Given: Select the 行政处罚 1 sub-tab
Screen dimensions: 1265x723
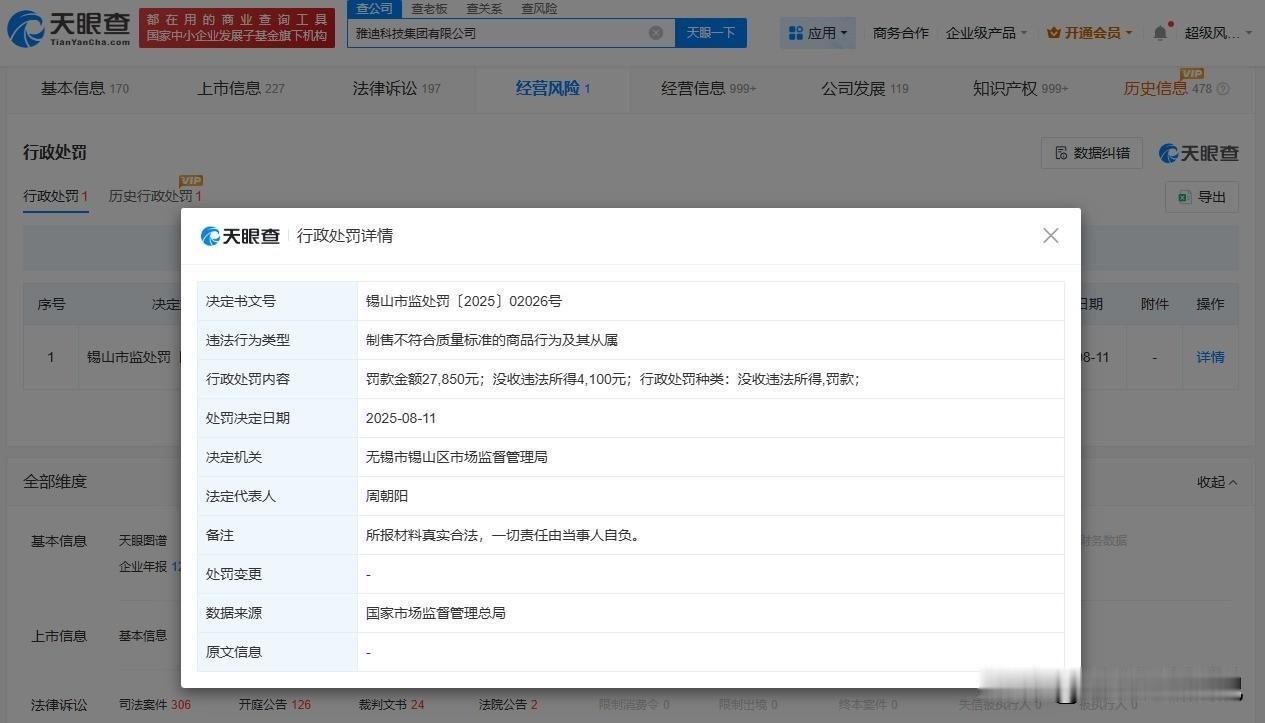Looking at the screenshot, I should (56, 196).
